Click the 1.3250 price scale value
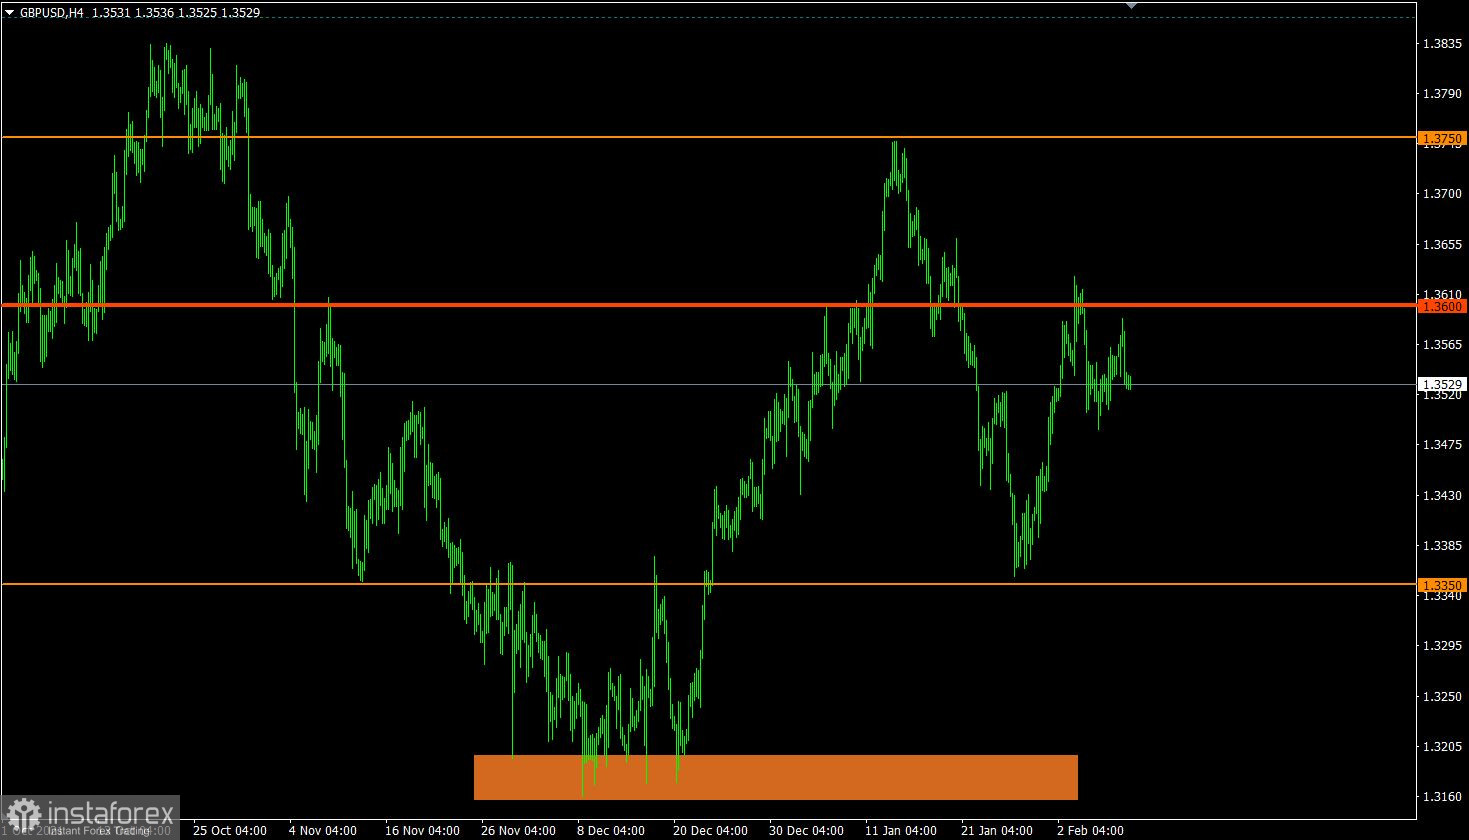 [x=1442, y=696]
